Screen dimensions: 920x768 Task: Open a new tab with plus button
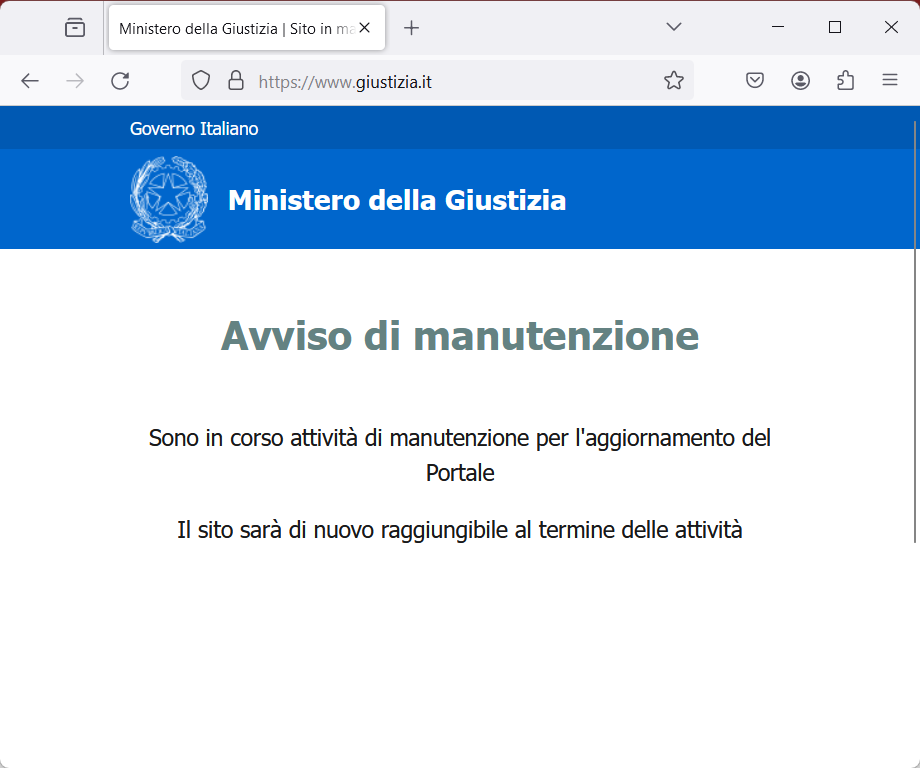[411, 28]
